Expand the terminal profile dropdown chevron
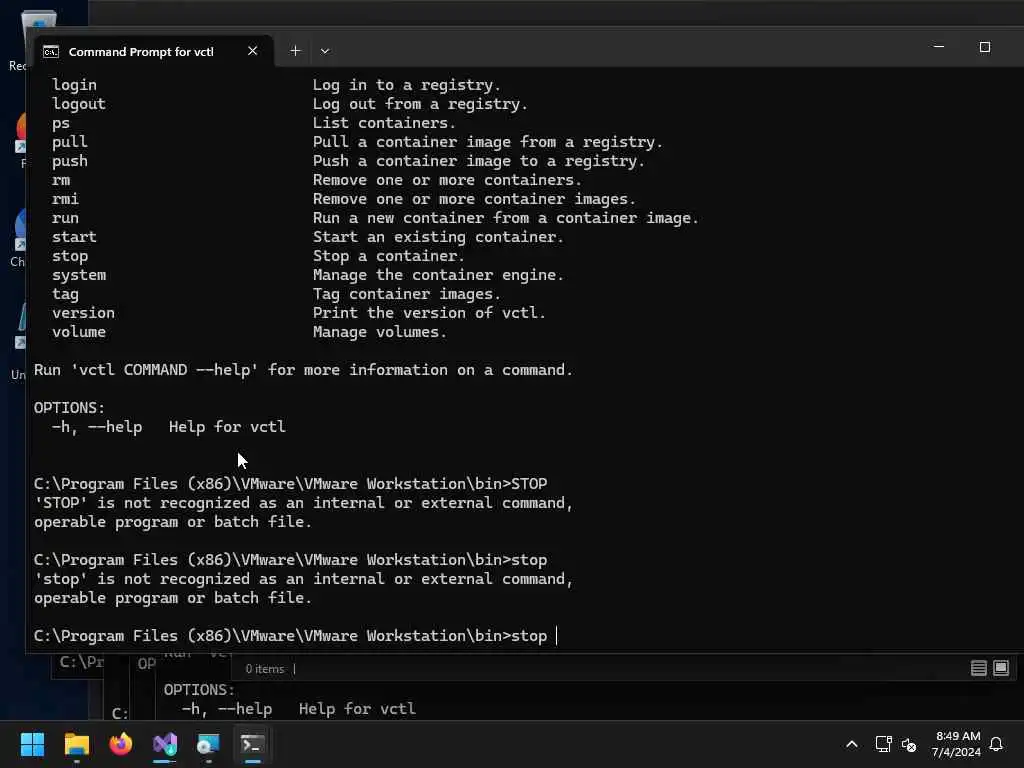1024x768 pixels. tap(325, 51)
